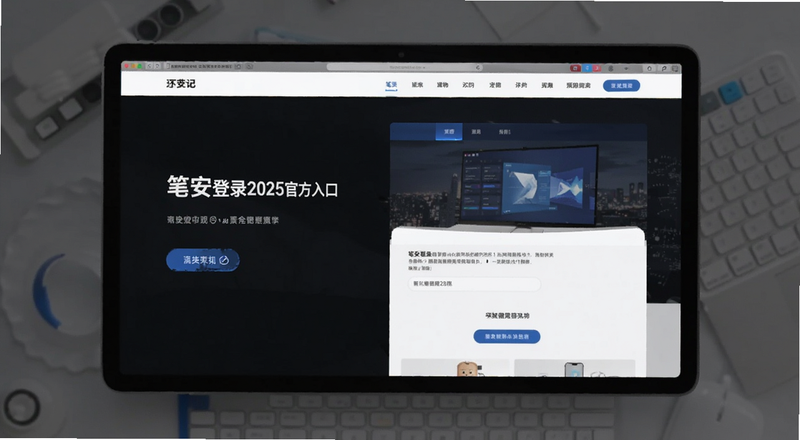Open the red extension icon in browser toolbar
The height and width of the screenshot is (440, 800).
[x=575, y=68]
